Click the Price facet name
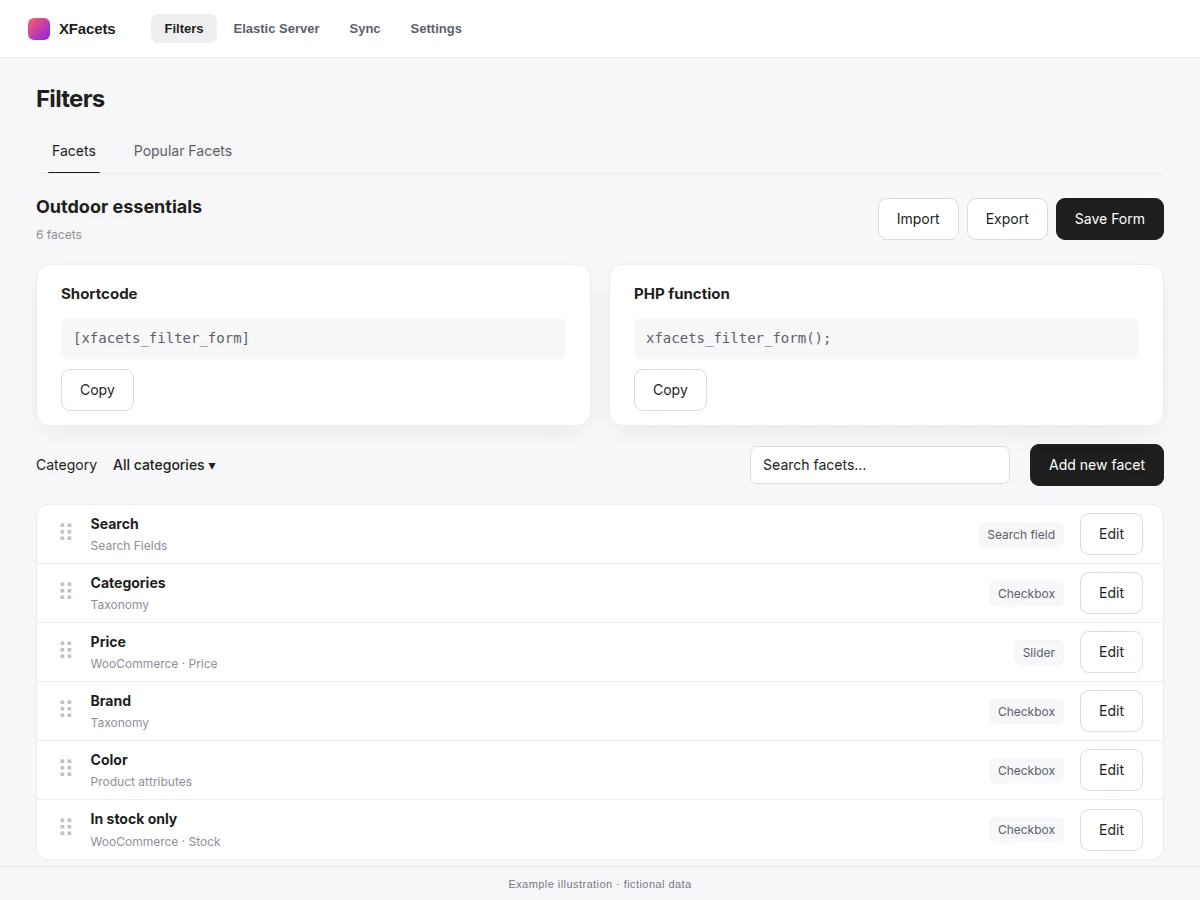This screenshot has height=900, width=1200. (x=108, y=642)
